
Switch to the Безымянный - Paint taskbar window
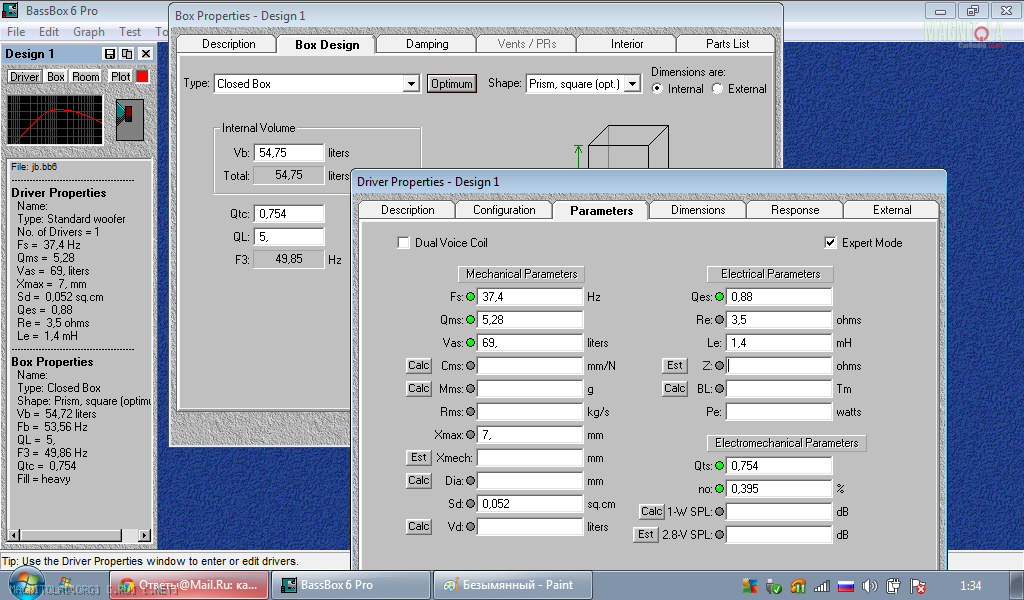[x=513, y=585]
